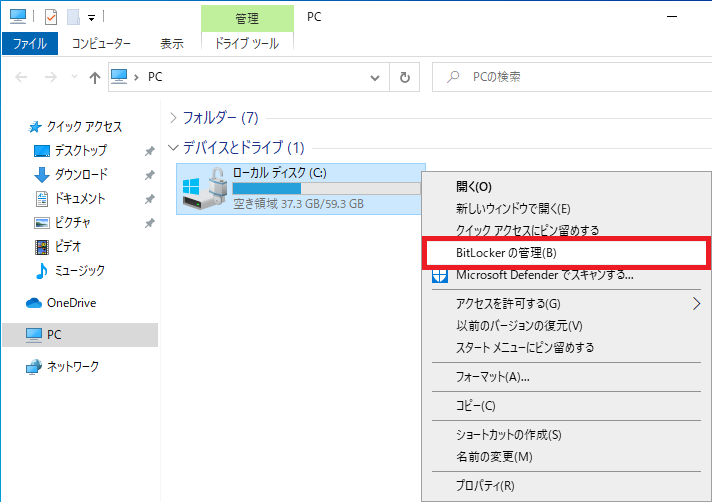Click the Microsoft Defender shield icon
Image resolution: width=712 pixels, height=502 pixels.
click(x=440, y=276)
